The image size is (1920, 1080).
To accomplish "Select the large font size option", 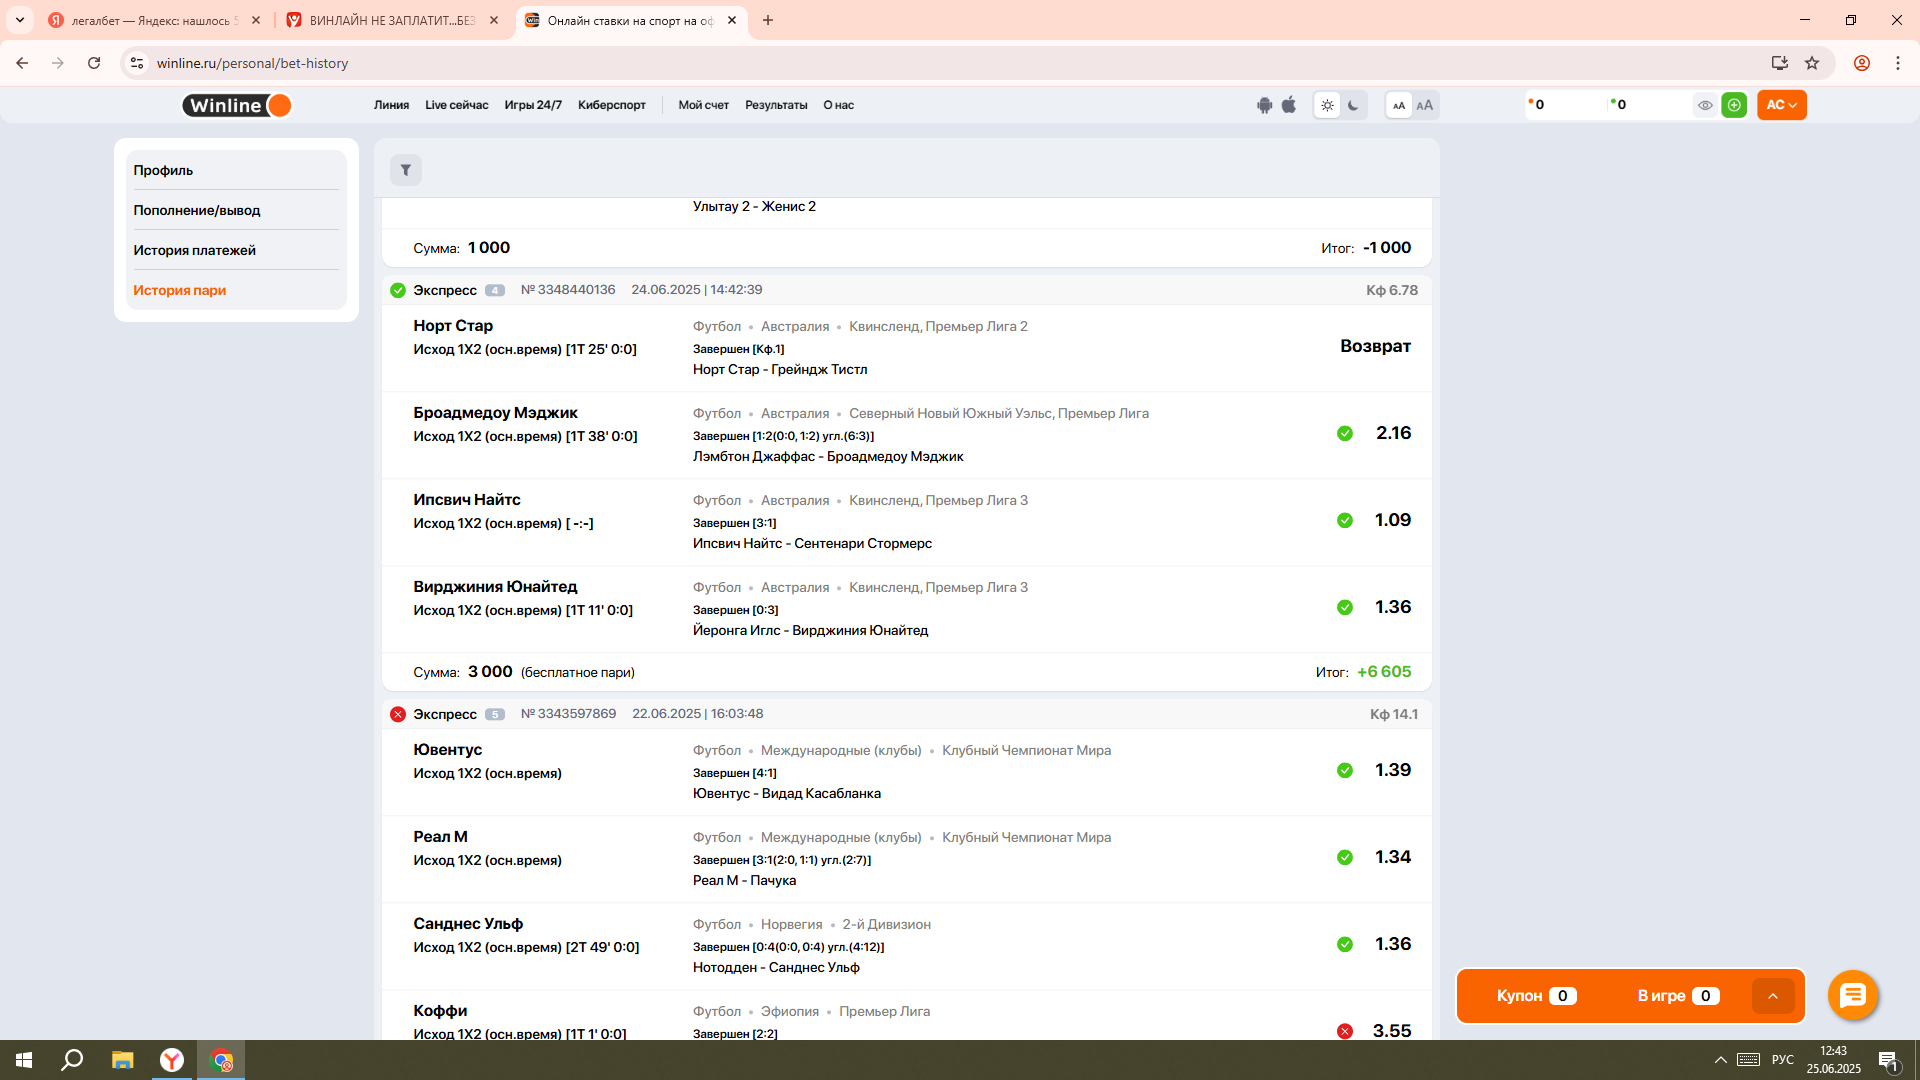I will click(x=1425, y=105).
